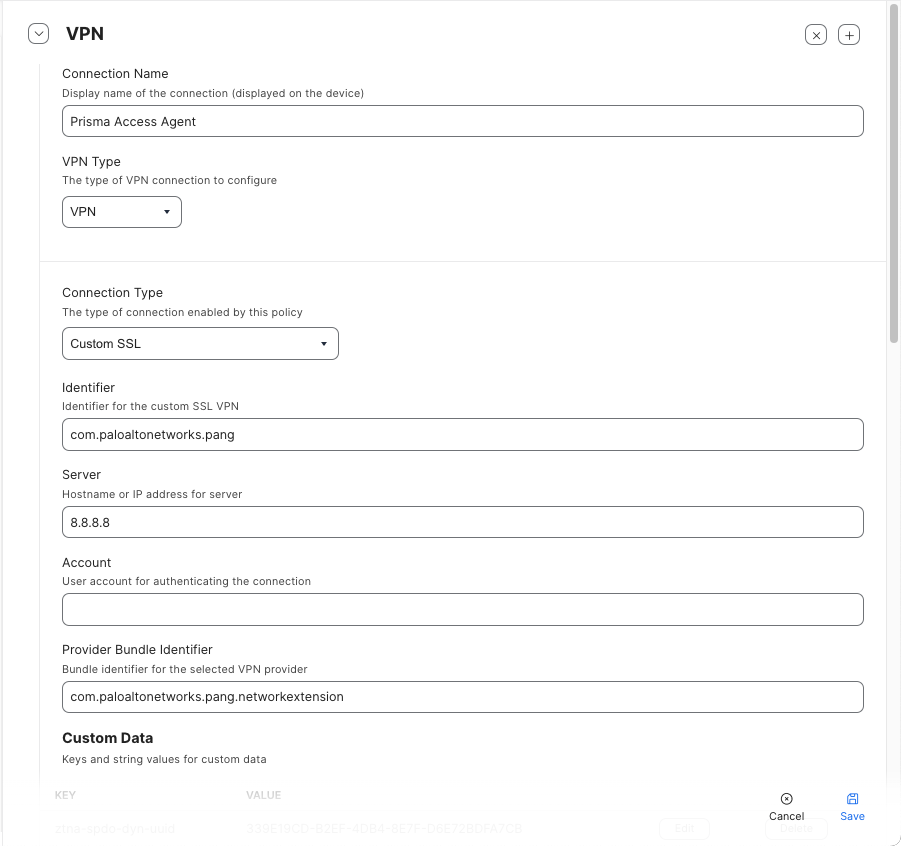Click the Provider Bundle Identifier field
901x846 pixels.
click(x=462, y=697)
